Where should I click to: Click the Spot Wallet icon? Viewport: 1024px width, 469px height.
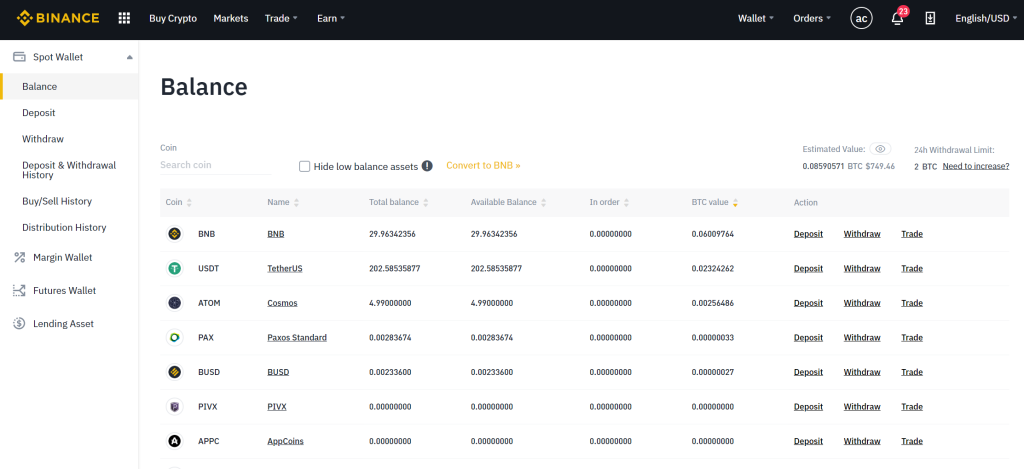20,57
